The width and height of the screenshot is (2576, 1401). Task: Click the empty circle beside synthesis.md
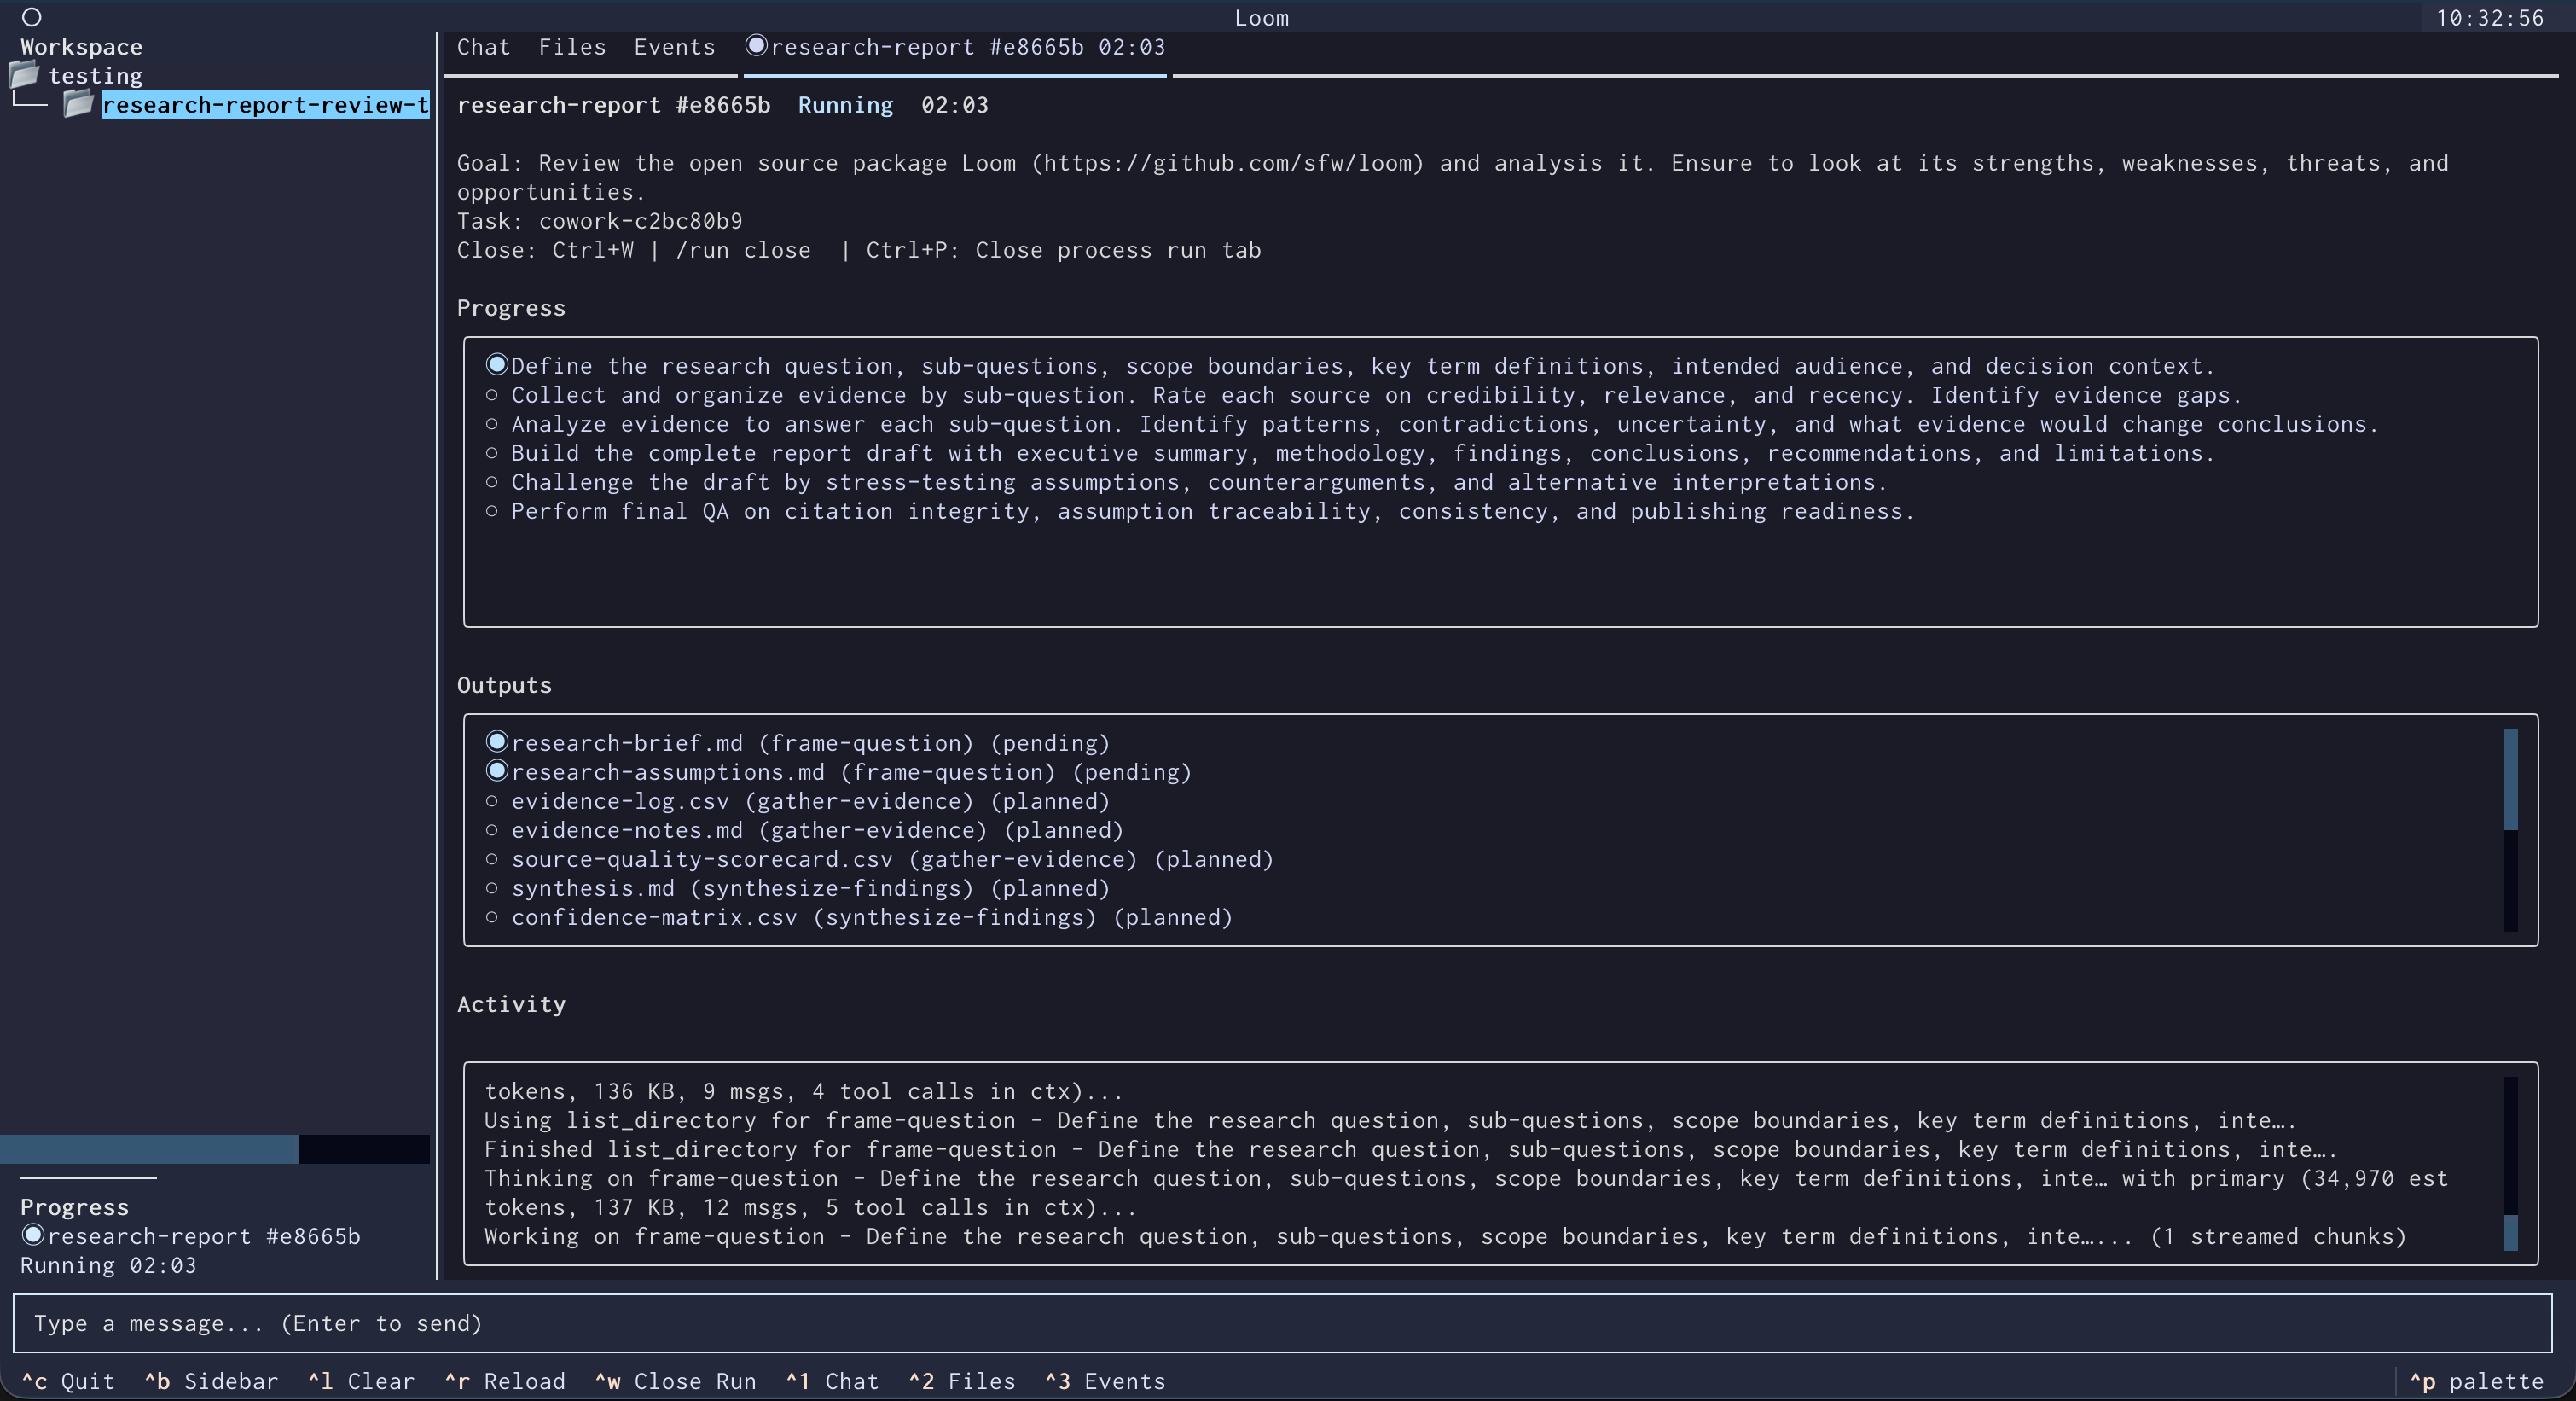[x=492, y=888]
